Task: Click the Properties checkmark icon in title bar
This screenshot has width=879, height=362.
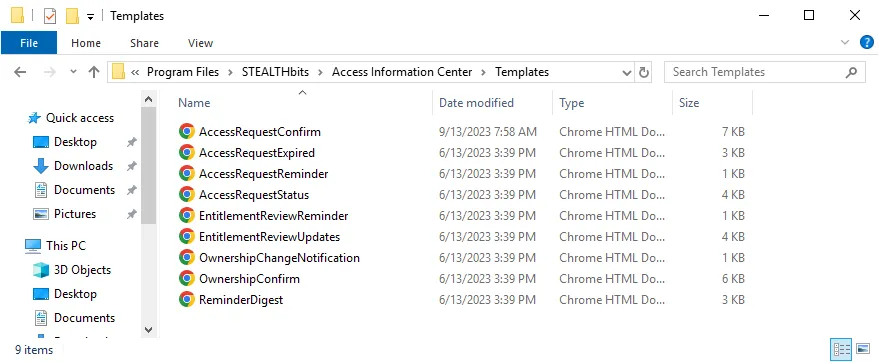Action: tap(50, 16)
